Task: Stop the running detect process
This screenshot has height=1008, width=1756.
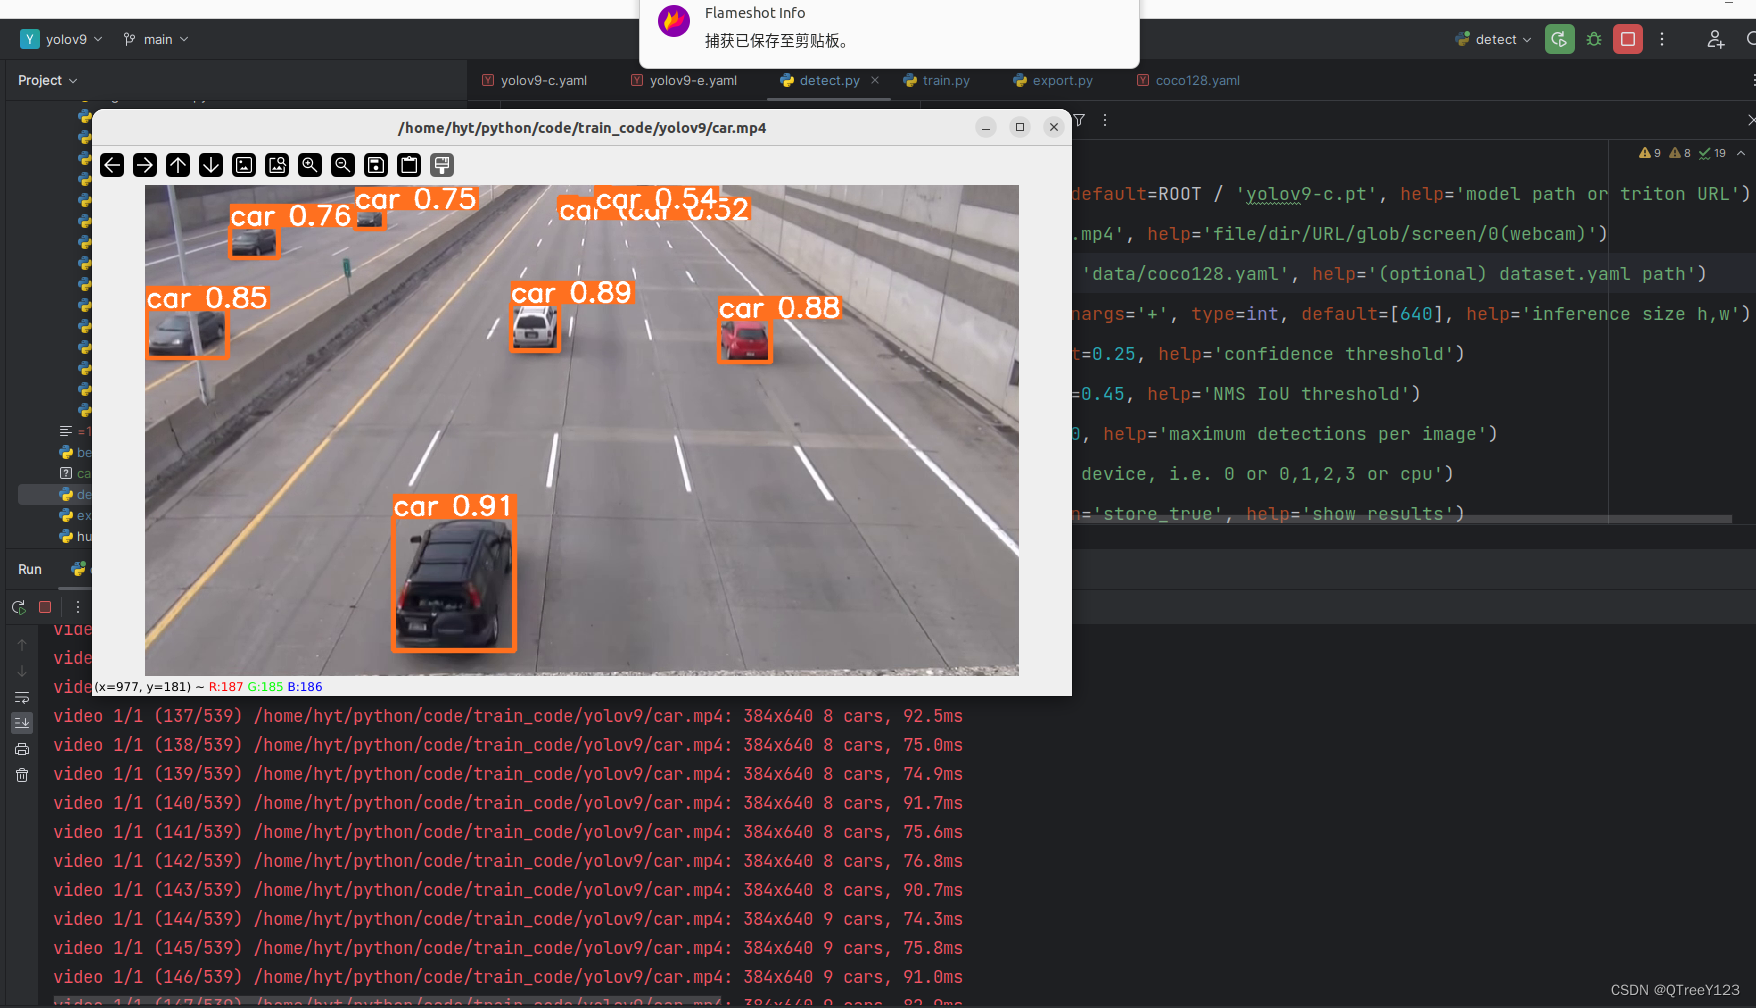Action: 1628,39
